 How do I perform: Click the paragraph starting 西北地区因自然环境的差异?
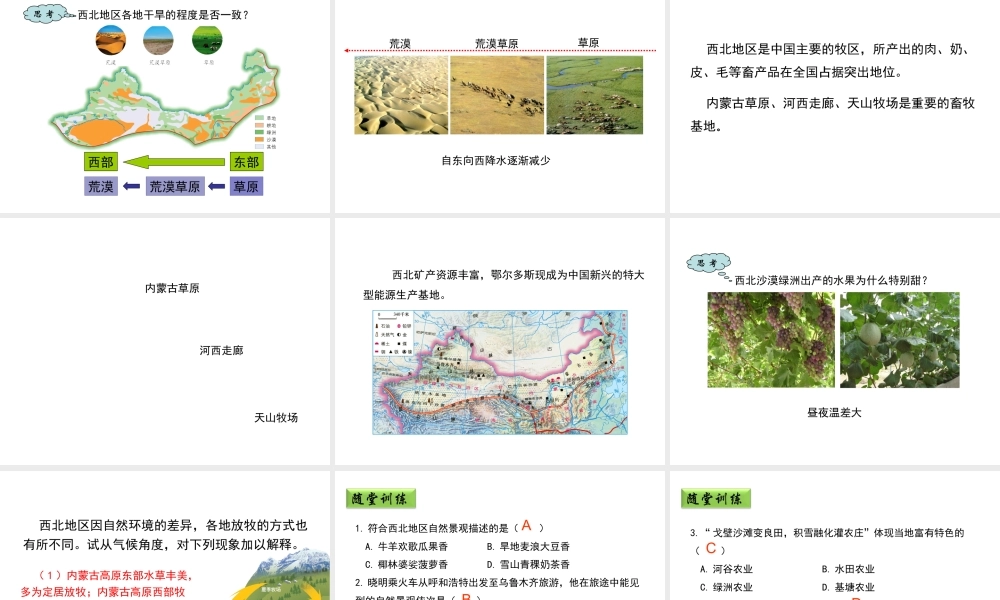click(x=165, y=535)
